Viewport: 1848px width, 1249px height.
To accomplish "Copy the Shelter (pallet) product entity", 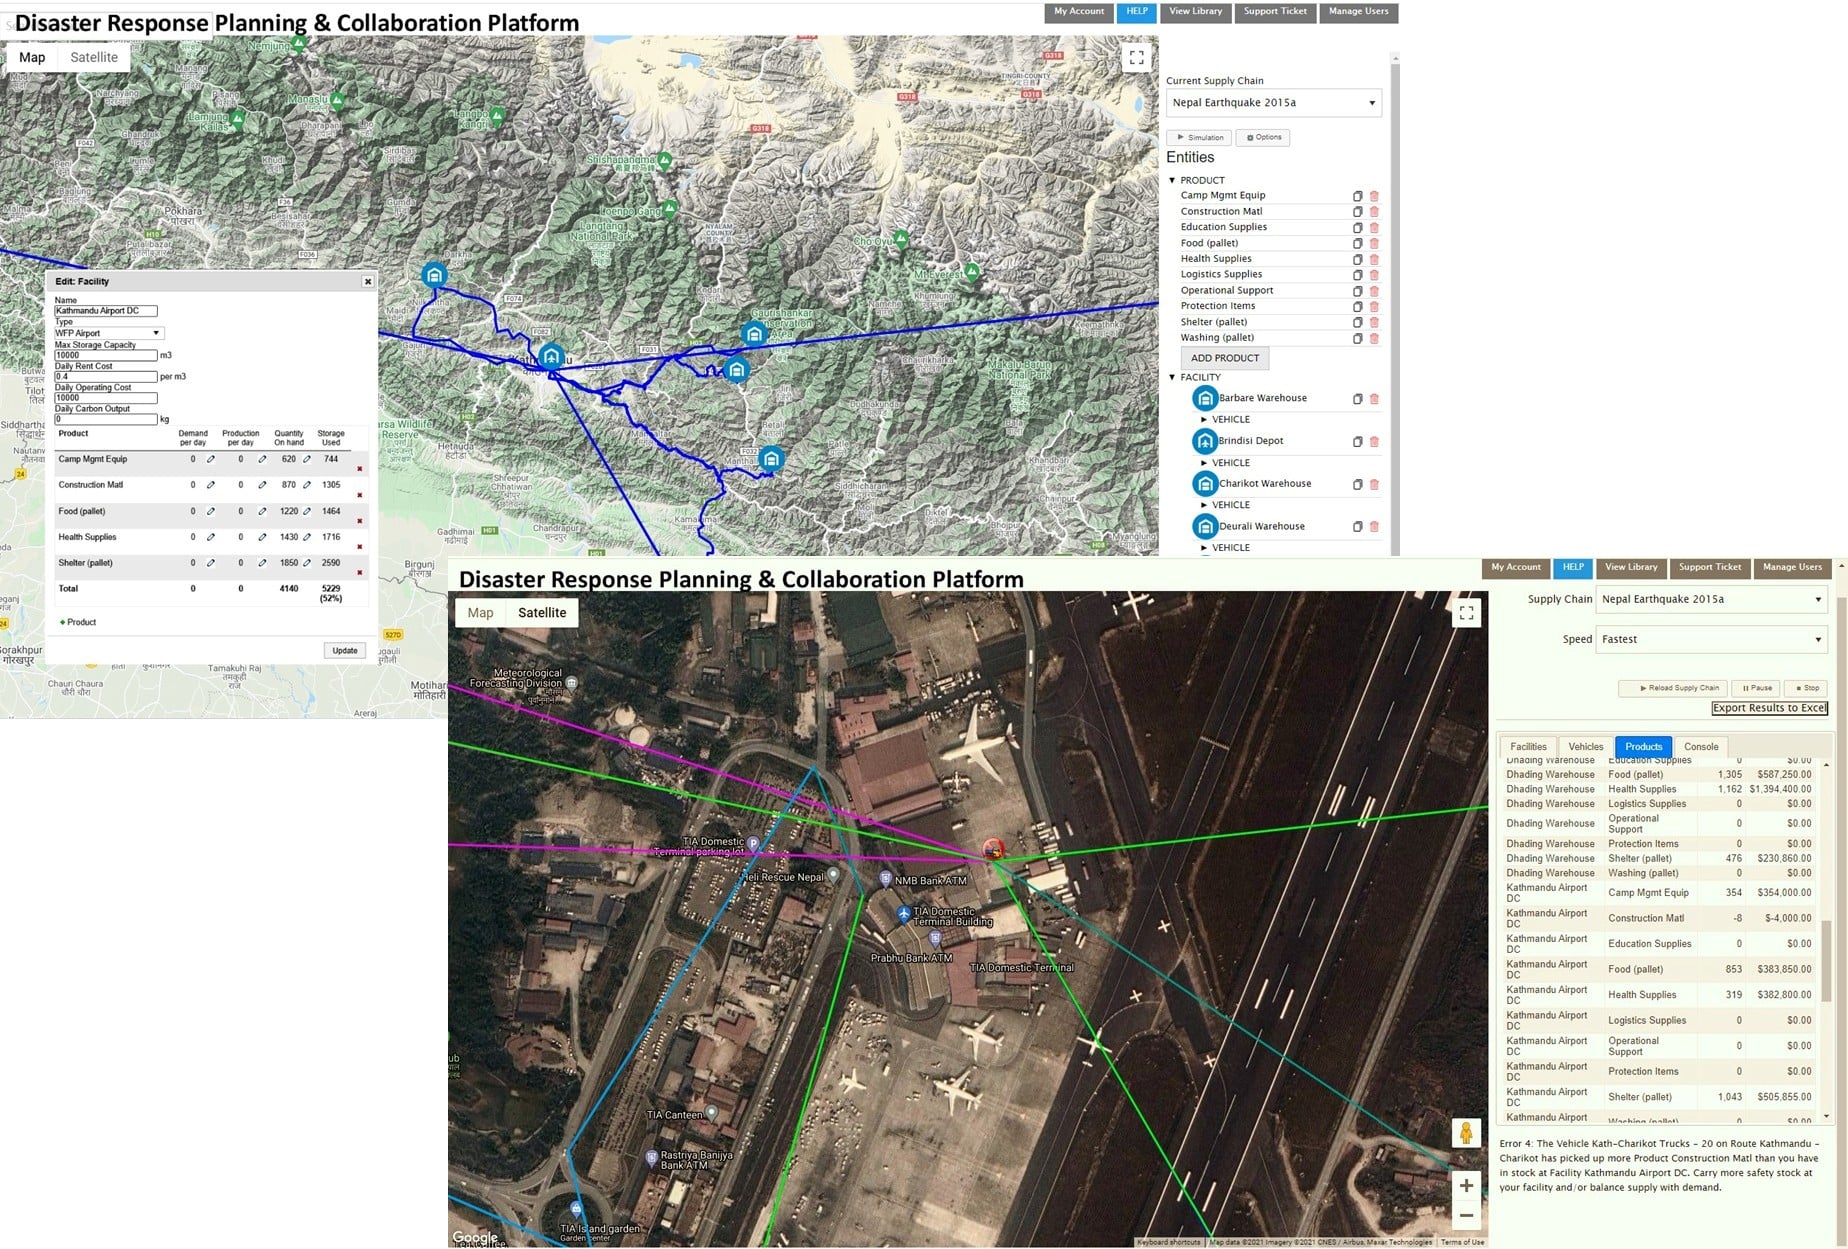I will click(x=1357, y=323).
